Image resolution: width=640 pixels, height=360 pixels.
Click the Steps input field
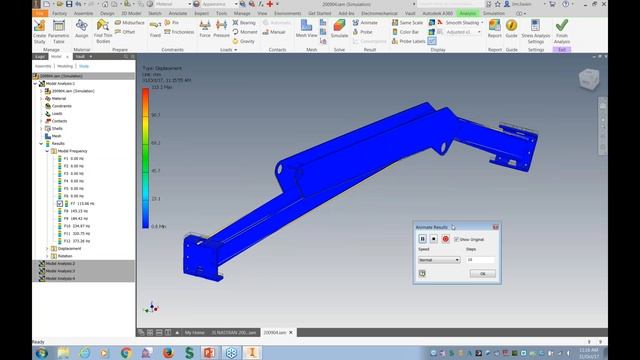click(x=481, y=260)
